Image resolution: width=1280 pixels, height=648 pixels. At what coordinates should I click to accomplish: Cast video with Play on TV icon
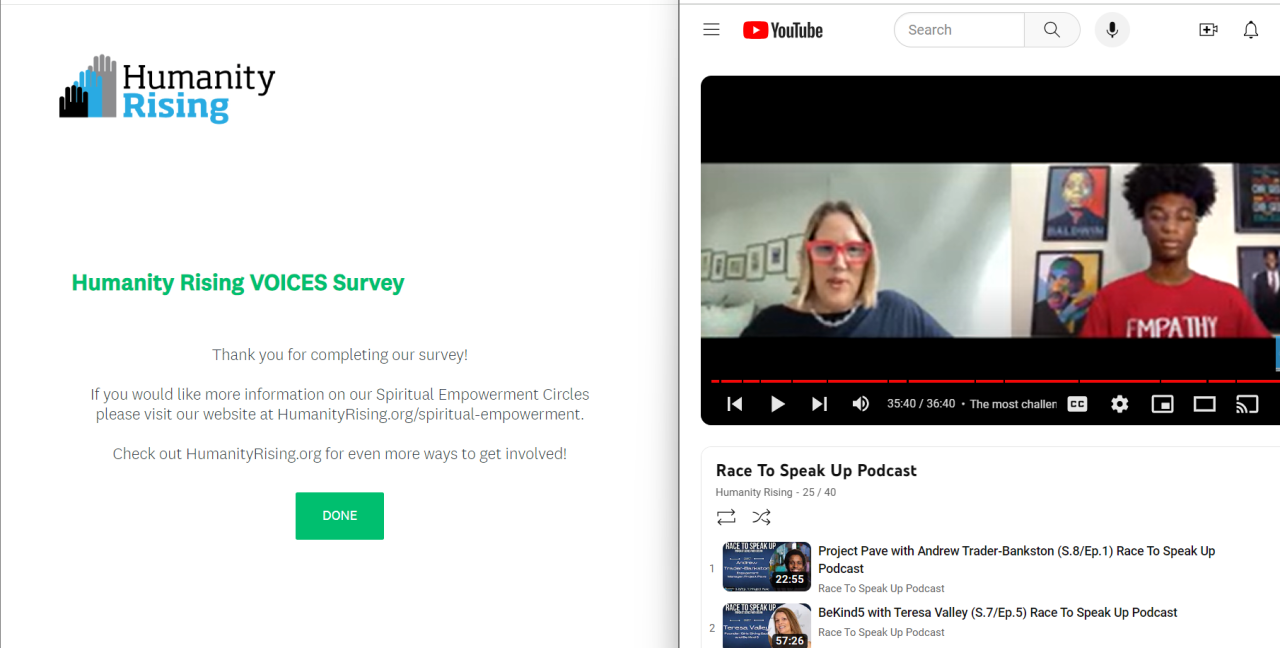(x=1247, y=404)
